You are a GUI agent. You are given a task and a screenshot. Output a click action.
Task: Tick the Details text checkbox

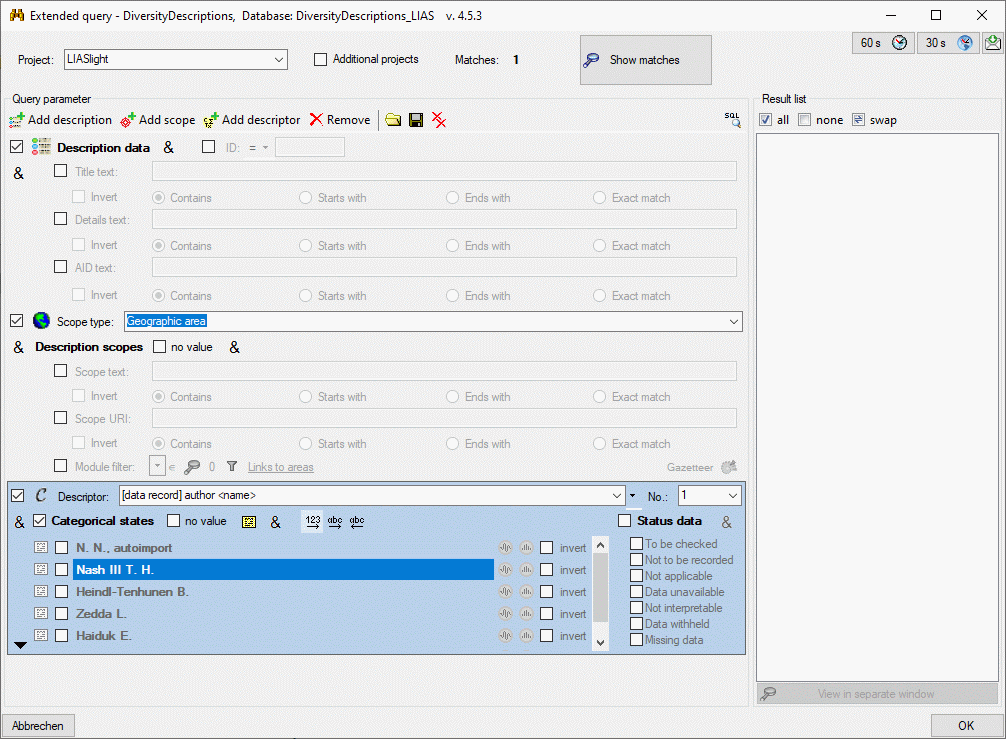click(x=60, y=219)
